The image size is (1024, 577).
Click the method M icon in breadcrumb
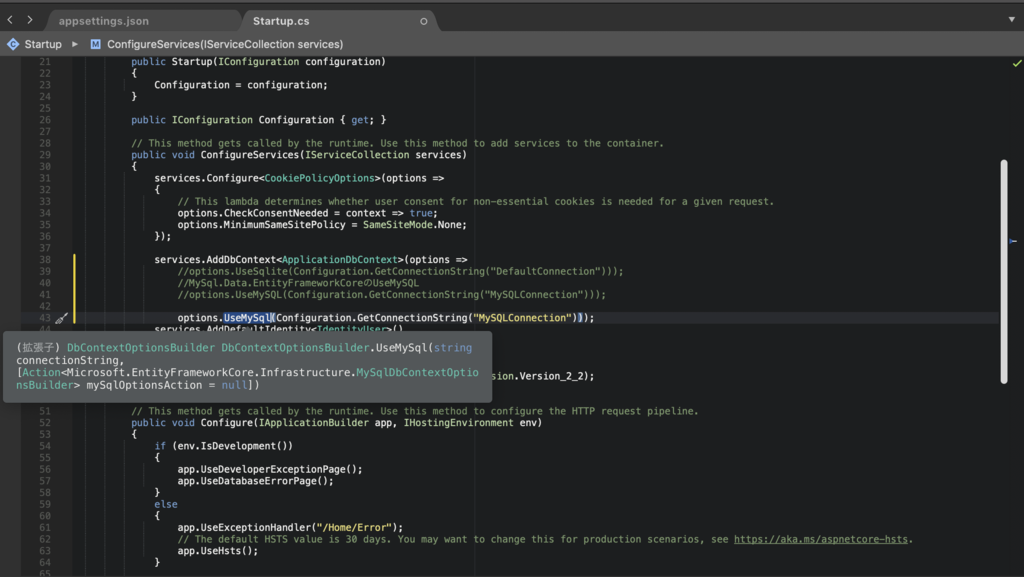pyautogui.click(x=95, y=44)
